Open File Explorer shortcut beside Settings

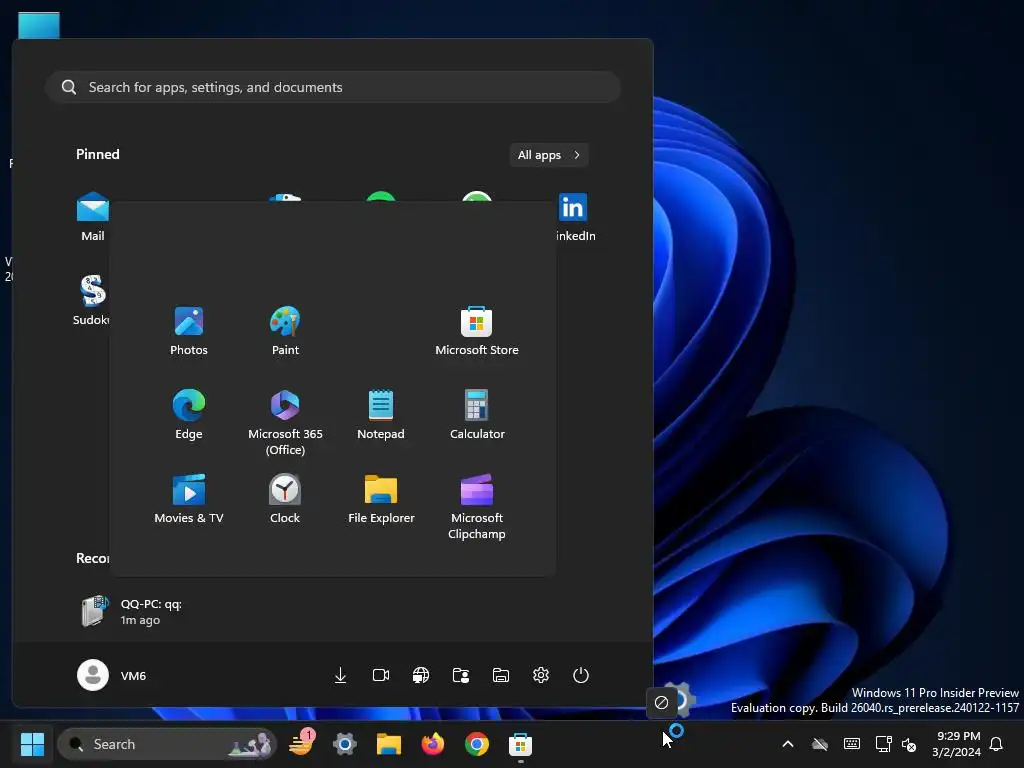[501, 675]
